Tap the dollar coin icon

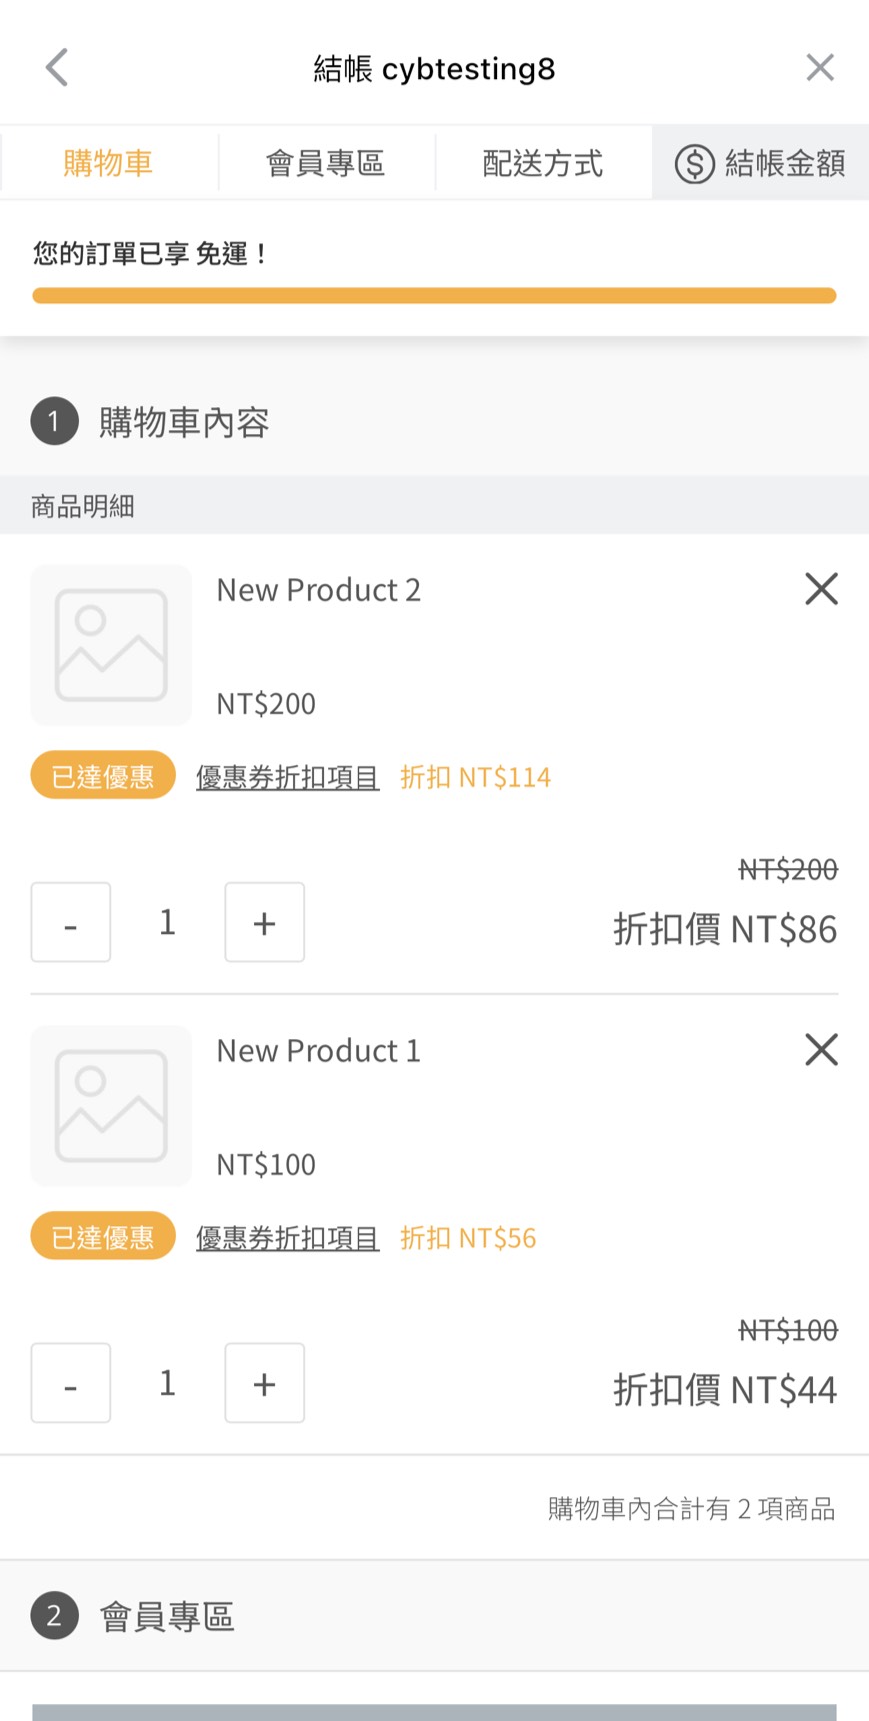[x=694, y=164]
